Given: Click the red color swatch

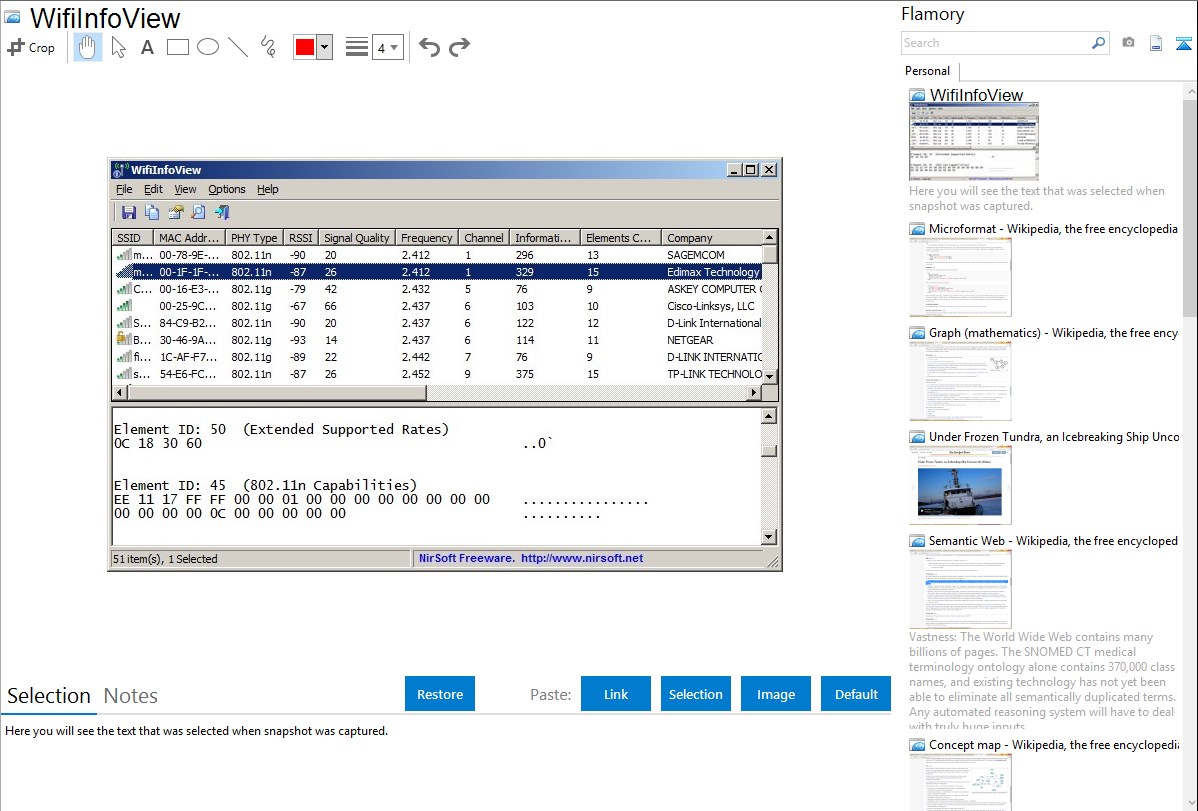Looking at the screenshot, I should pyautogui.click(x=305, y=47).
